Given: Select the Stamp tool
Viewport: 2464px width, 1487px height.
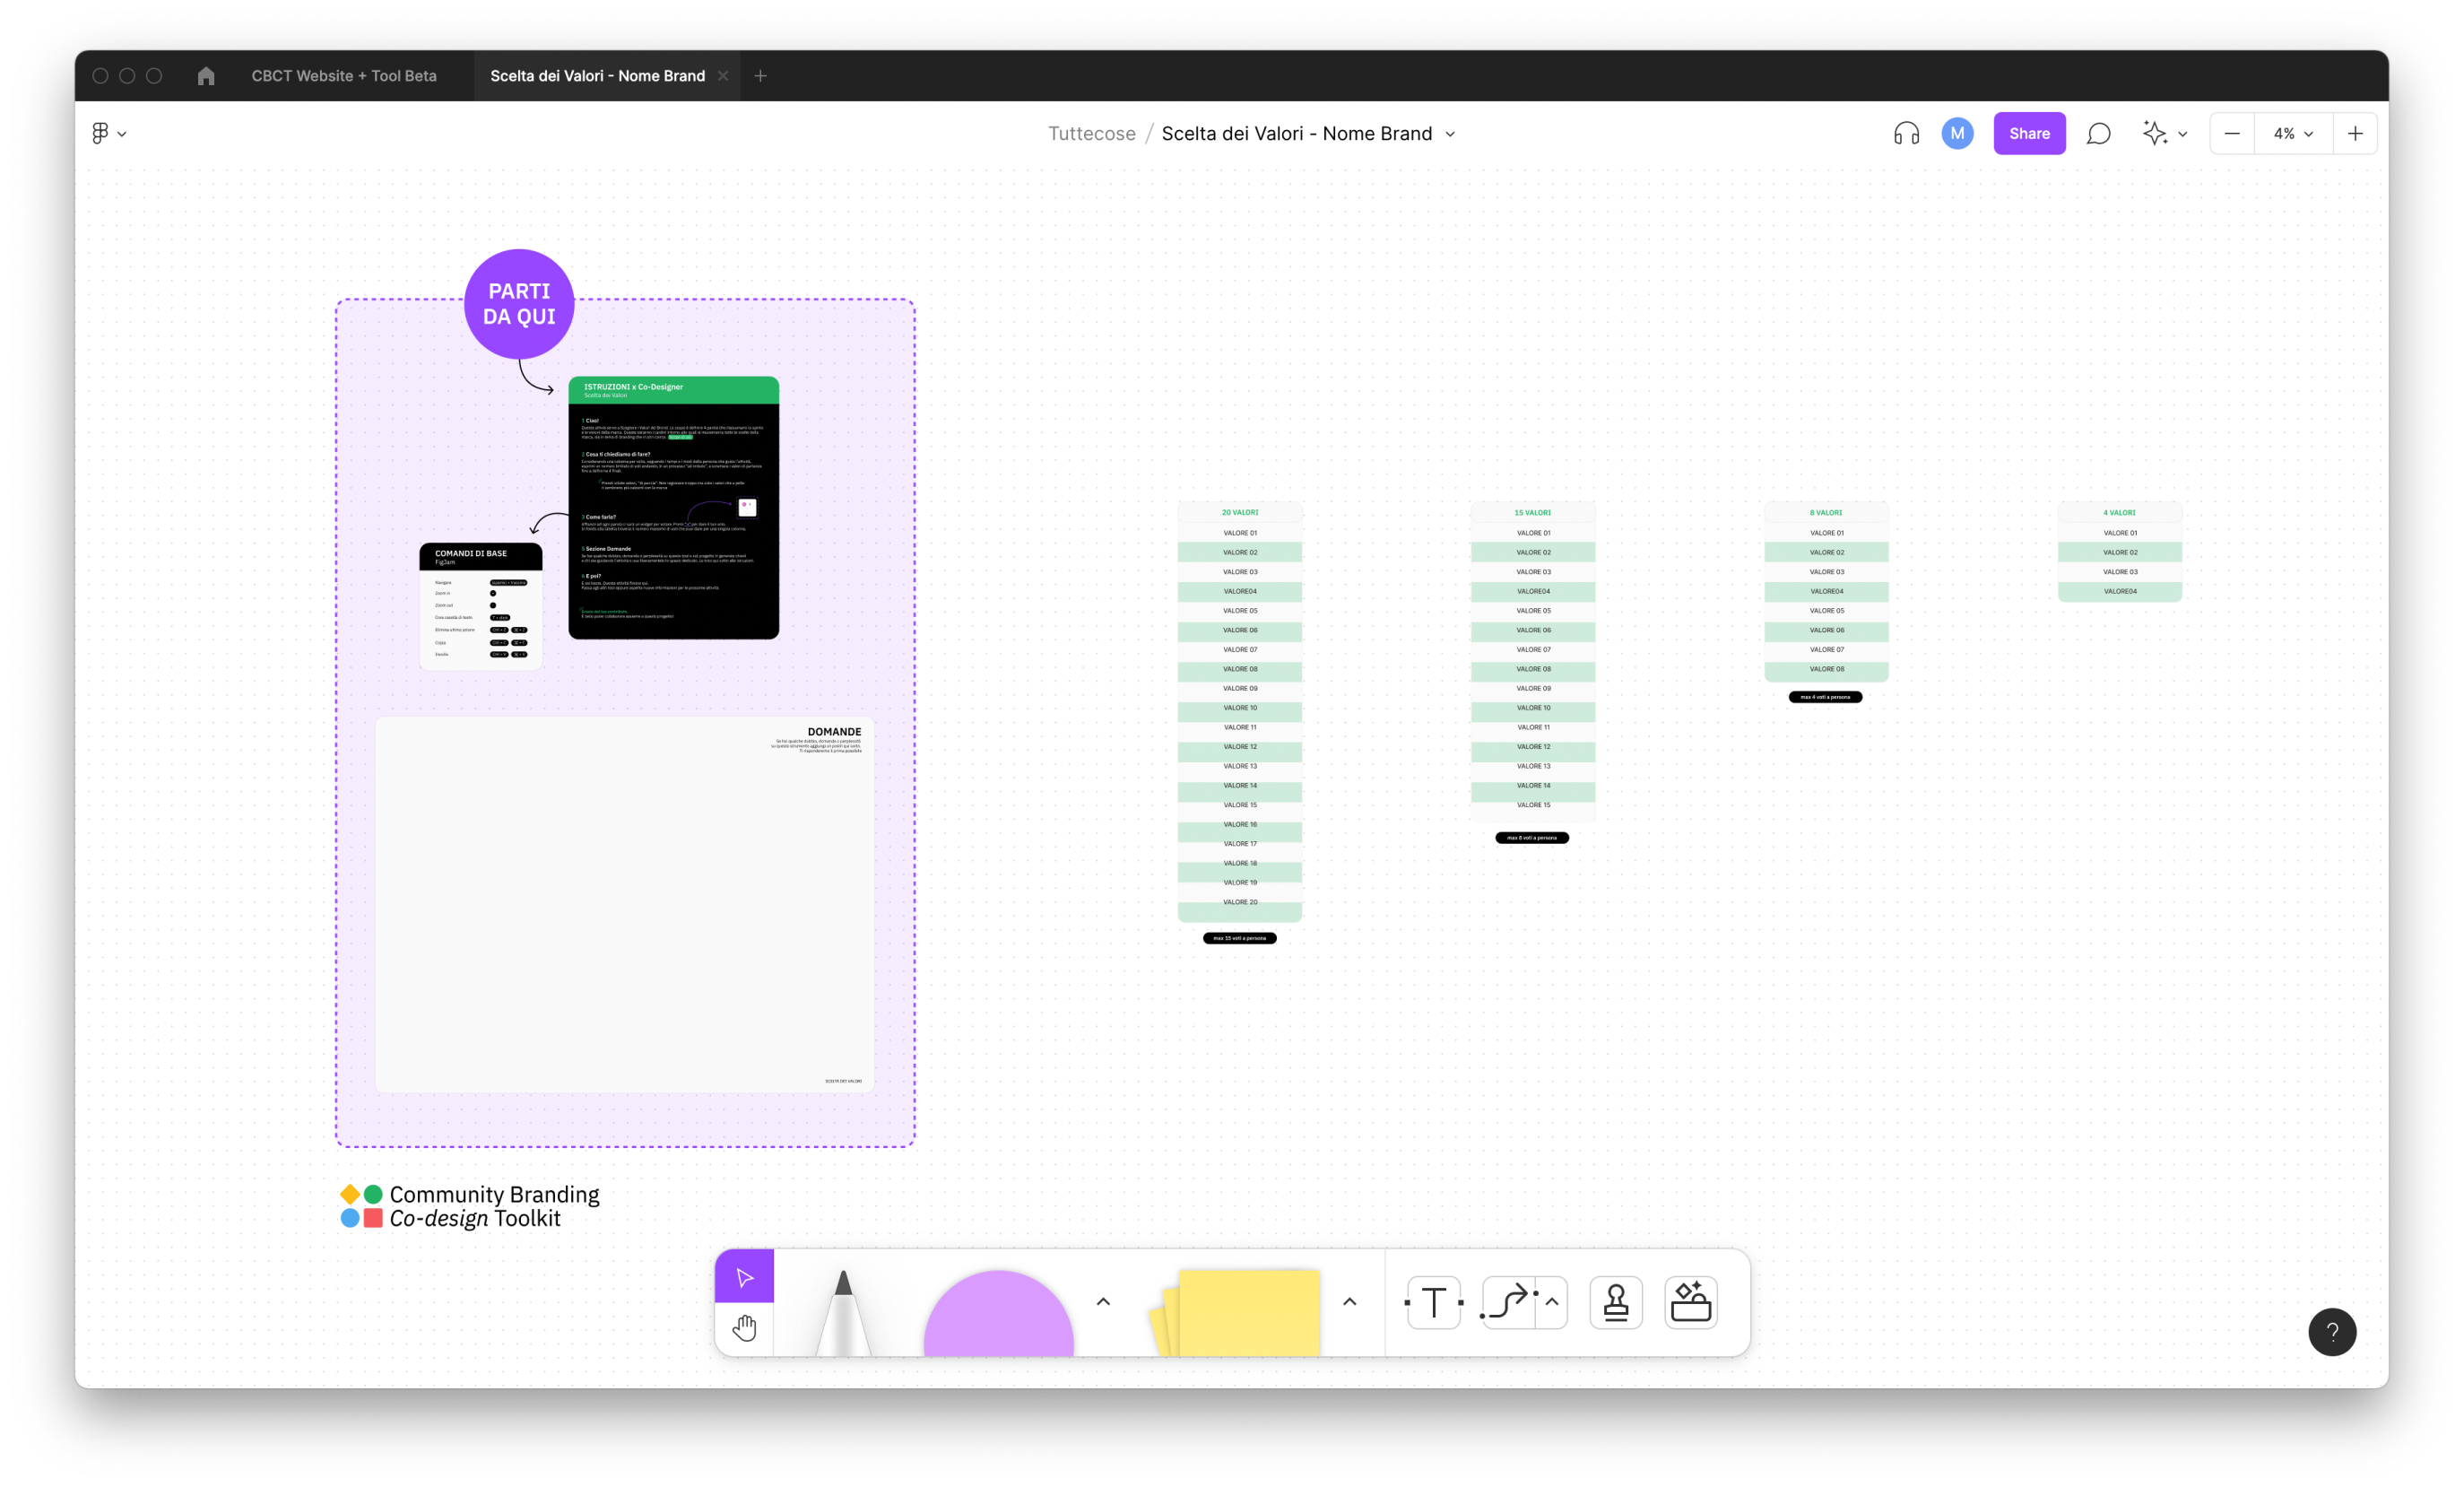Looking at the screenshot, I should coord(1615,1302).
